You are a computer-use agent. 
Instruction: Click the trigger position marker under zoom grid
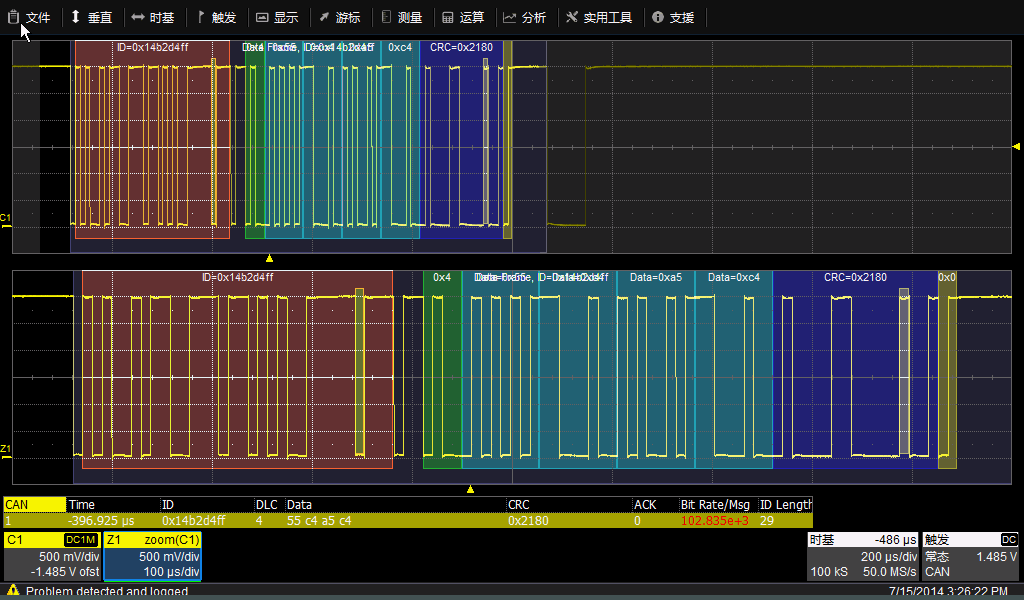click(470, 489)
